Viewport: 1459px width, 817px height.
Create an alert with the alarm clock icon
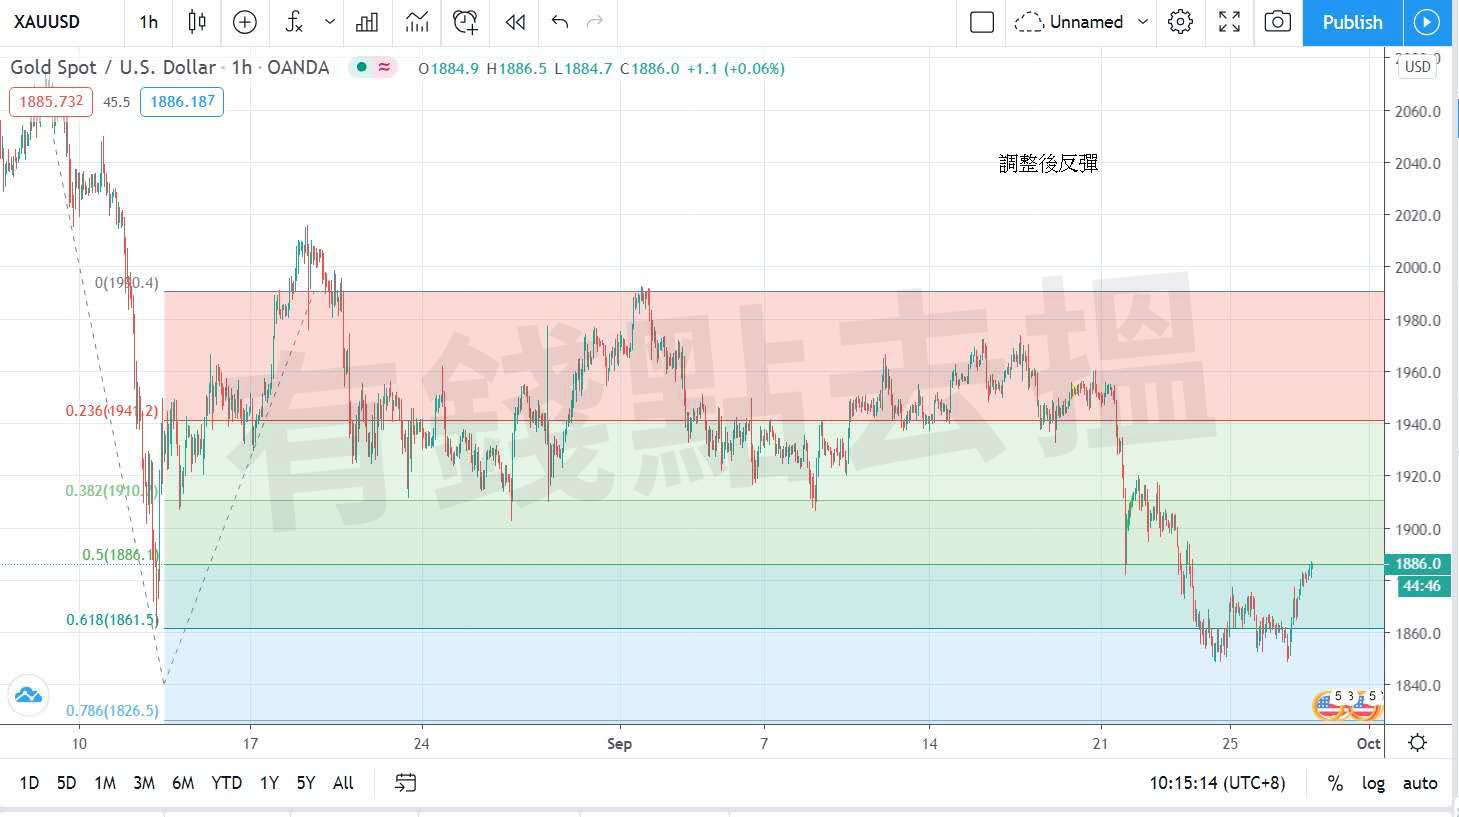[465, 22]
